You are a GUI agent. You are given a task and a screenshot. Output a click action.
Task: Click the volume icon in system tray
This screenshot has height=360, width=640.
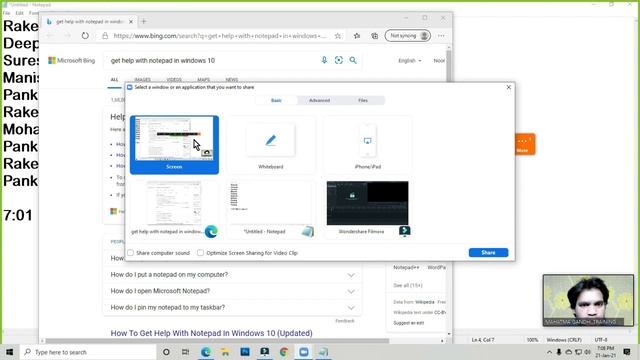(x=588, y=352)
